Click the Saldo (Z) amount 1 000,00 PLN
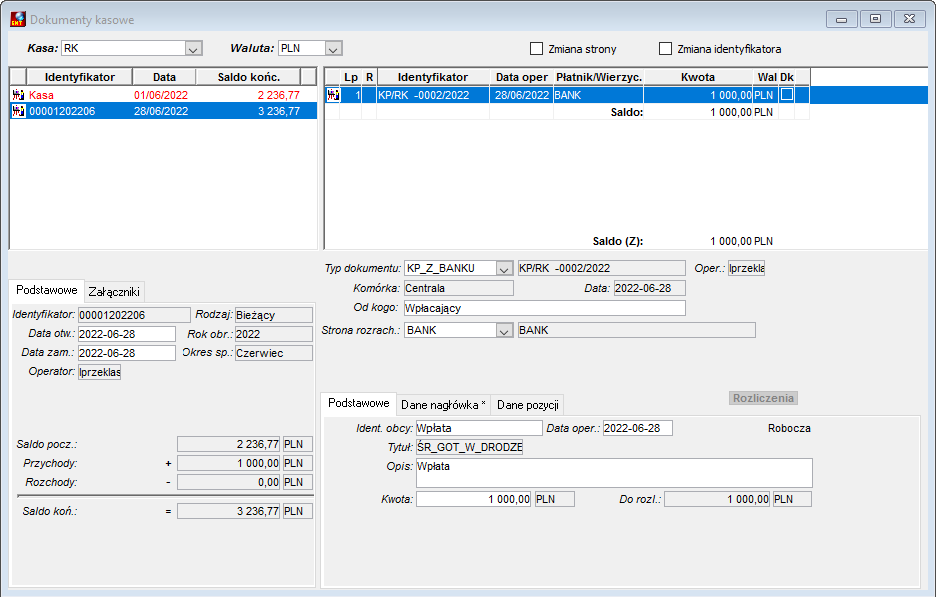The width and height of the screenshot is (936, 597). [741, 241]
